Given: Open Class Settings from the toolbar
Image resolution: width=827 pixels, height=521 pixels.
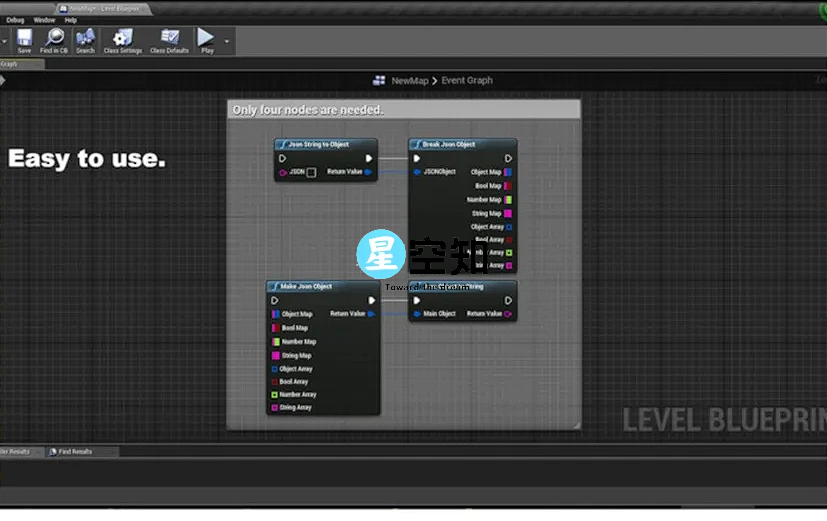Looking at the screenshot, I should [123, 40].
